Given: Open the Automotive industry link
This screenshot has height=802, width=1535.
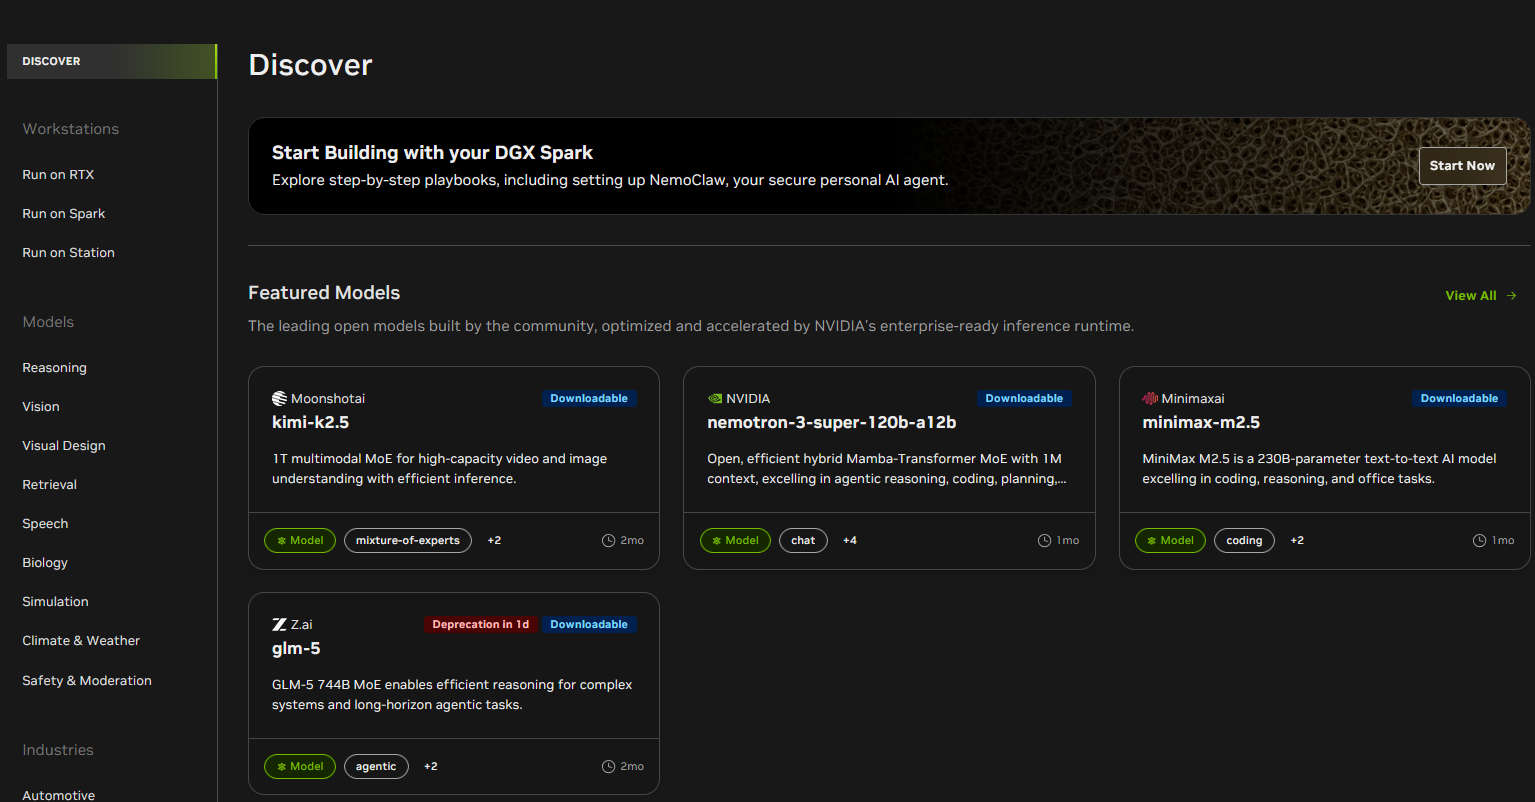Looking at the screenshot, I should (59, 795).
